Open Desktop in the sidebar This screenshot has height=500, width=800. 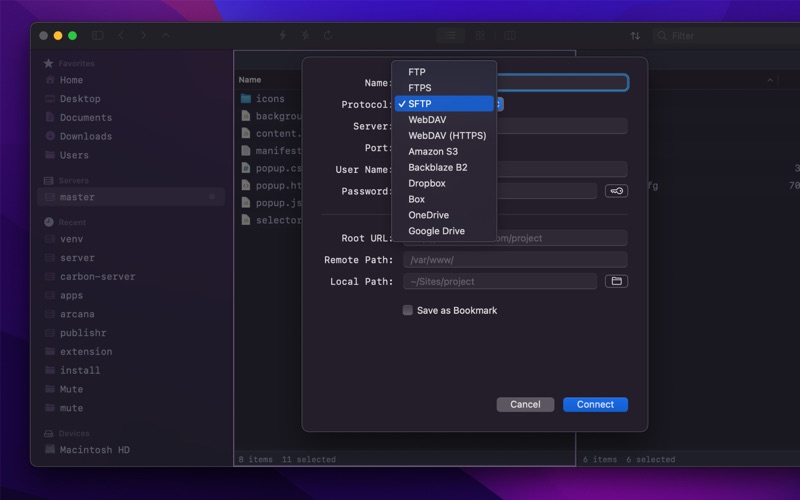[x=80, y=99]
